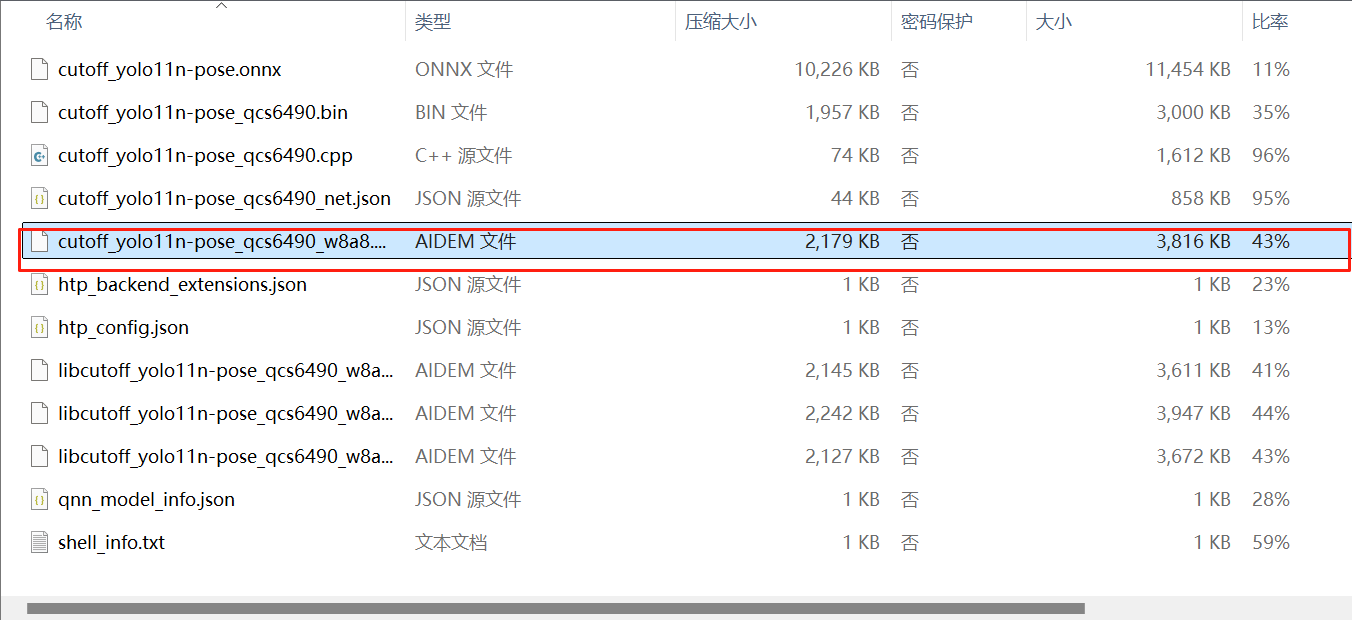
Task: Click the icon of the highlighted w8a8 AIDEM file
Action: (x=39, y=242)
